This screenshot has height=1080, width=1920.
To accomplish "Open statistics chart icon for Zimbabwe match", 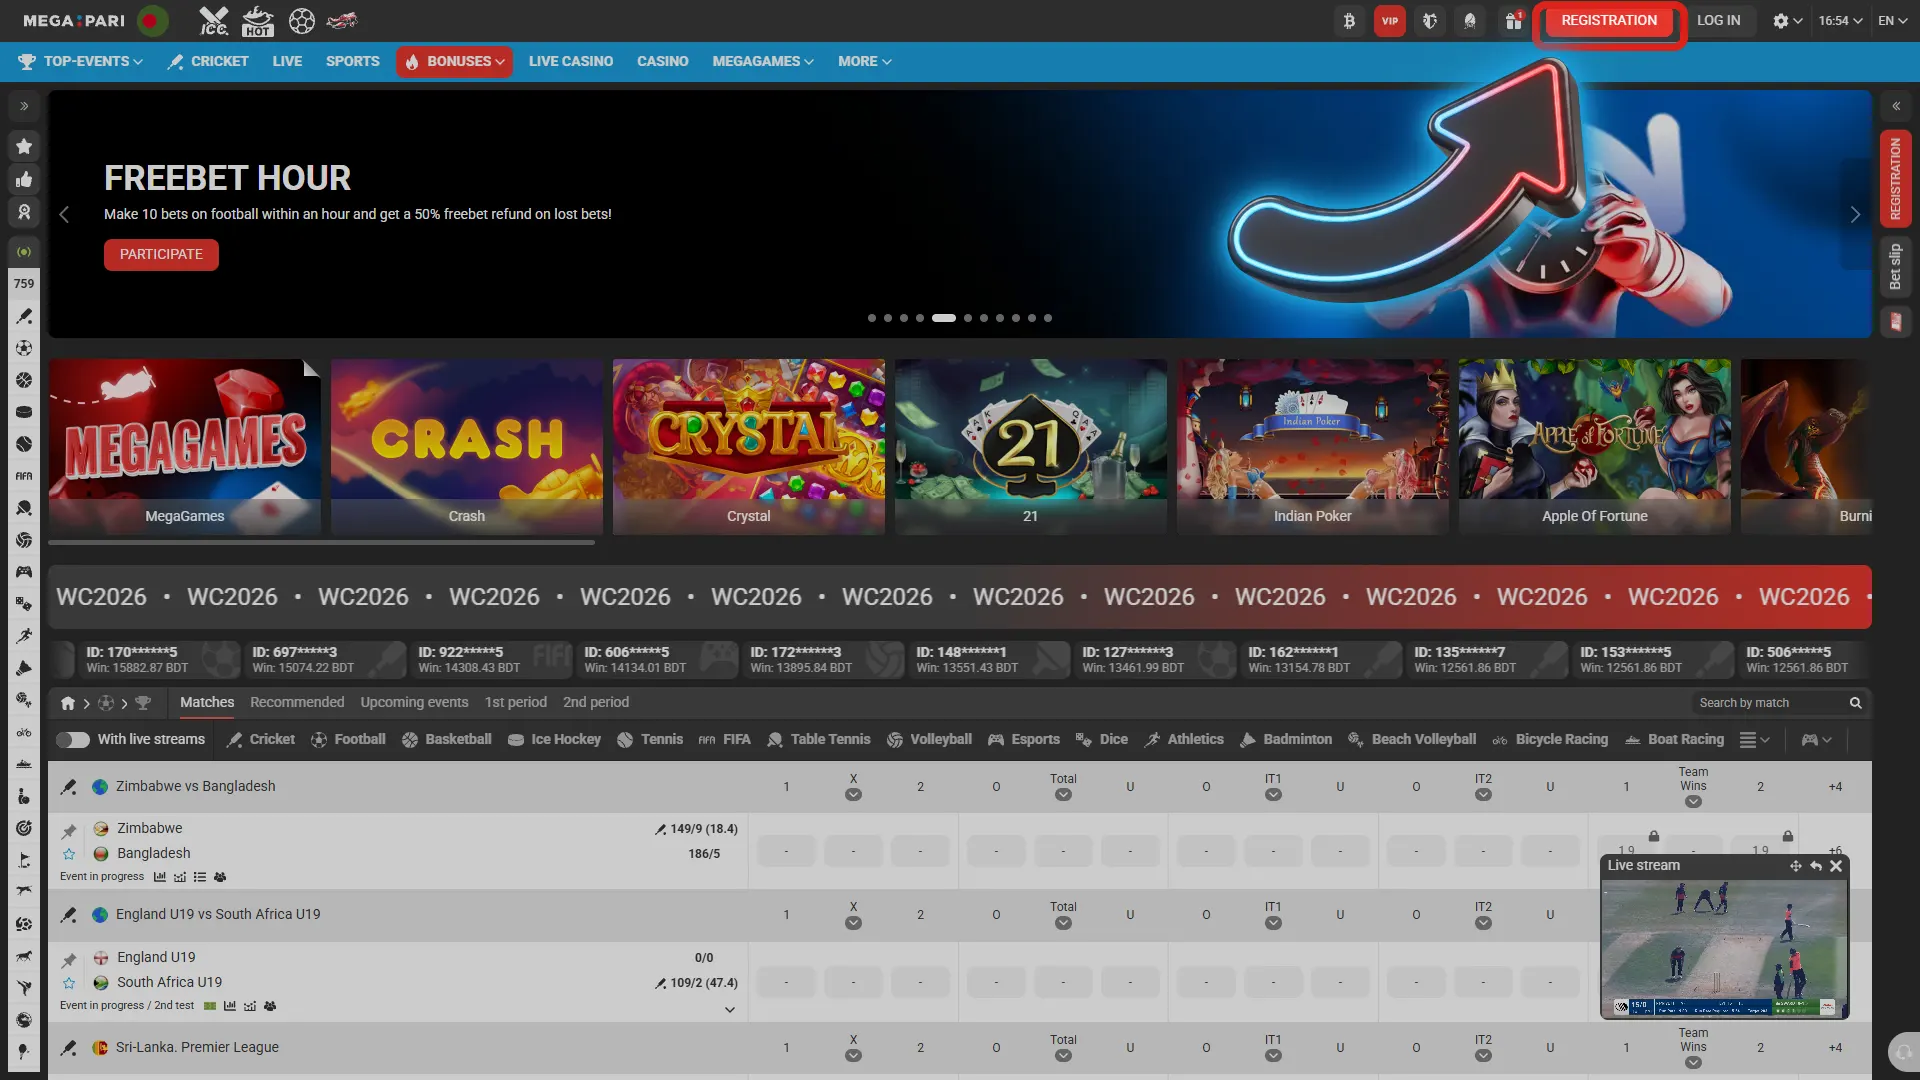I will coord(160,877).
